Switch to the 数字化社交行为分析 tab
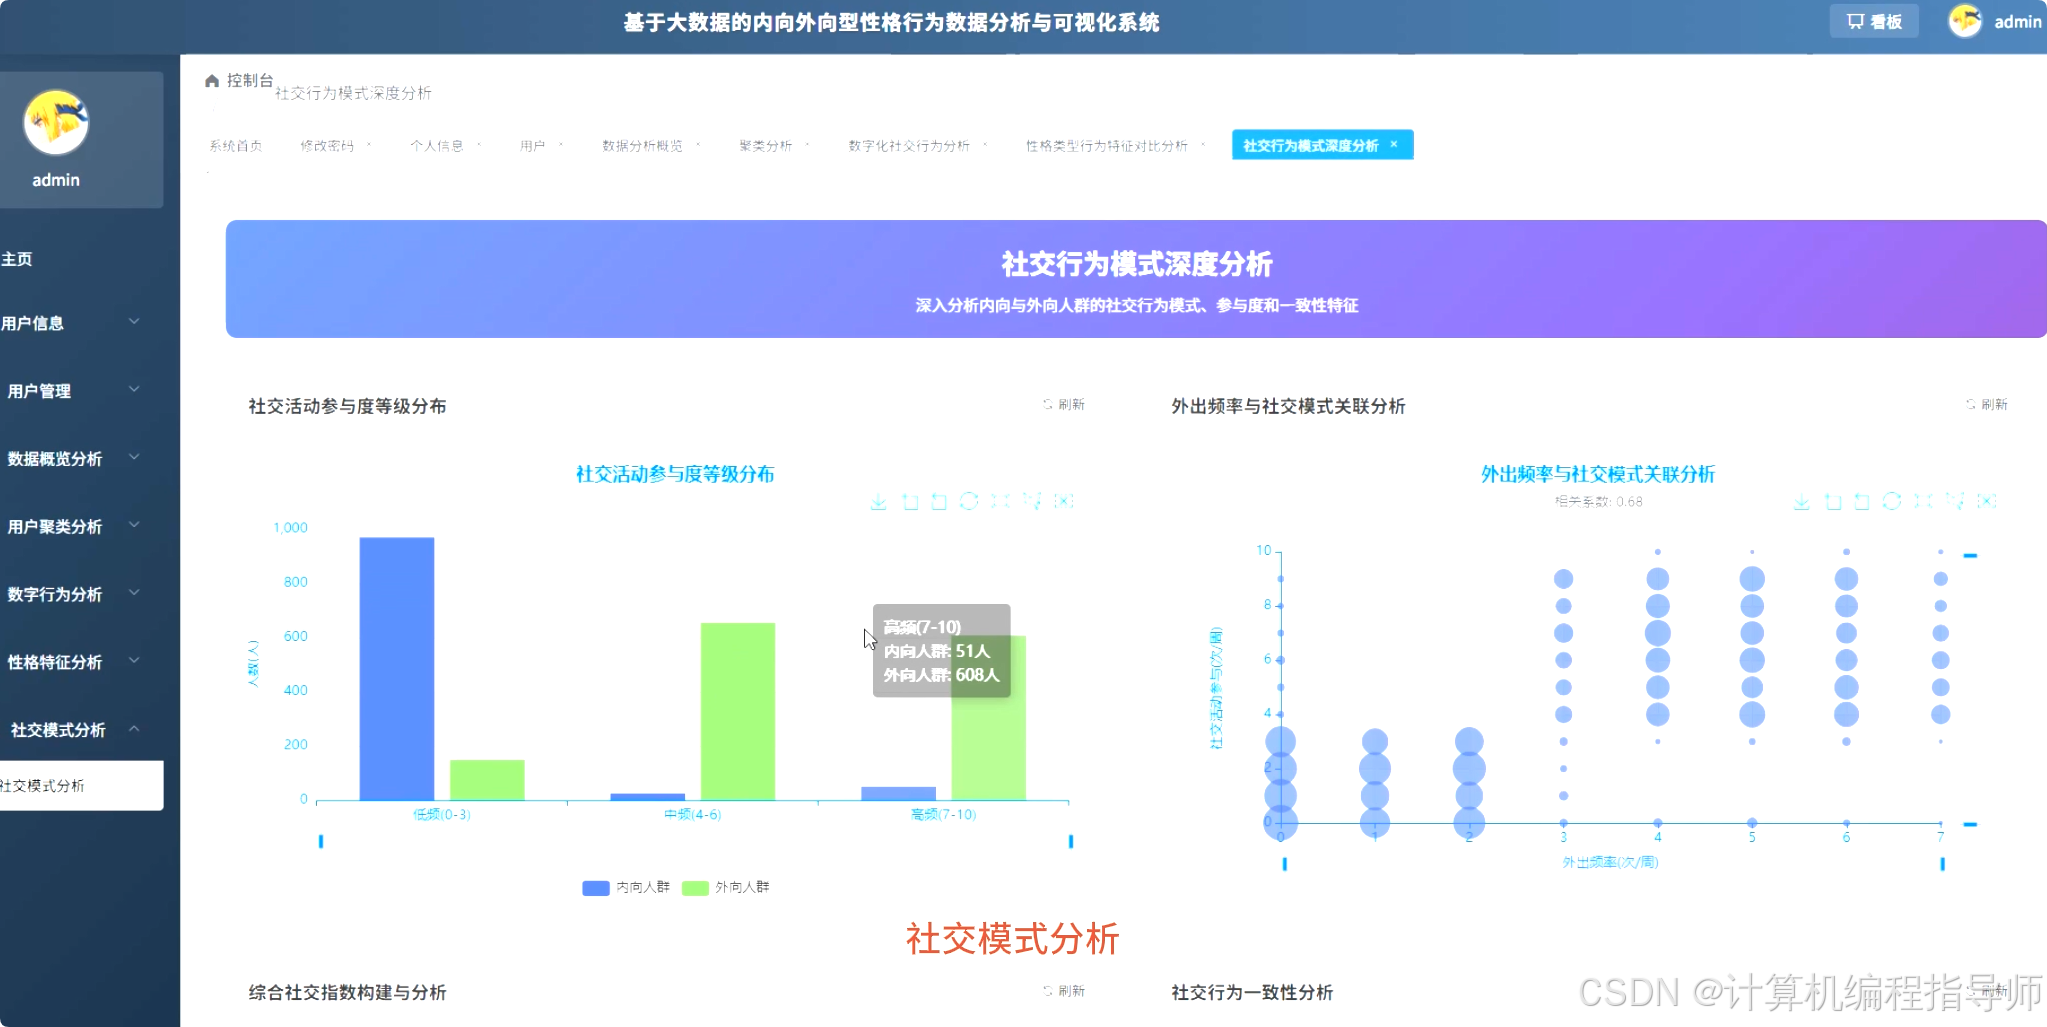This screenshot has width=2047, height=1027. tap(909, 146)
